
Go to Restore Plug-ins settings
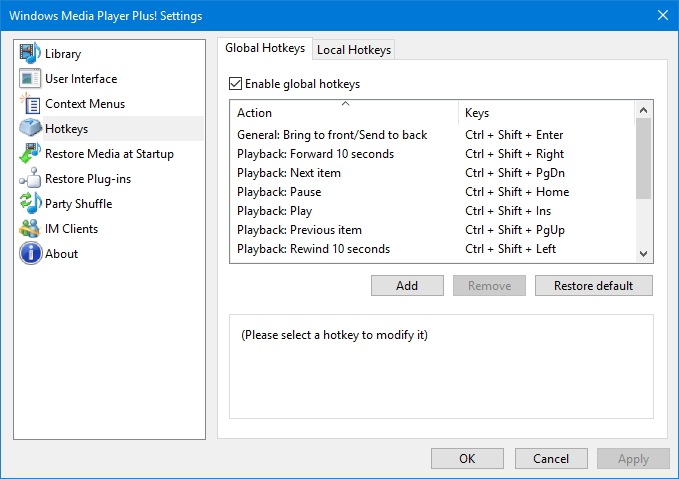pyautogui.click(x=88, y=179)
